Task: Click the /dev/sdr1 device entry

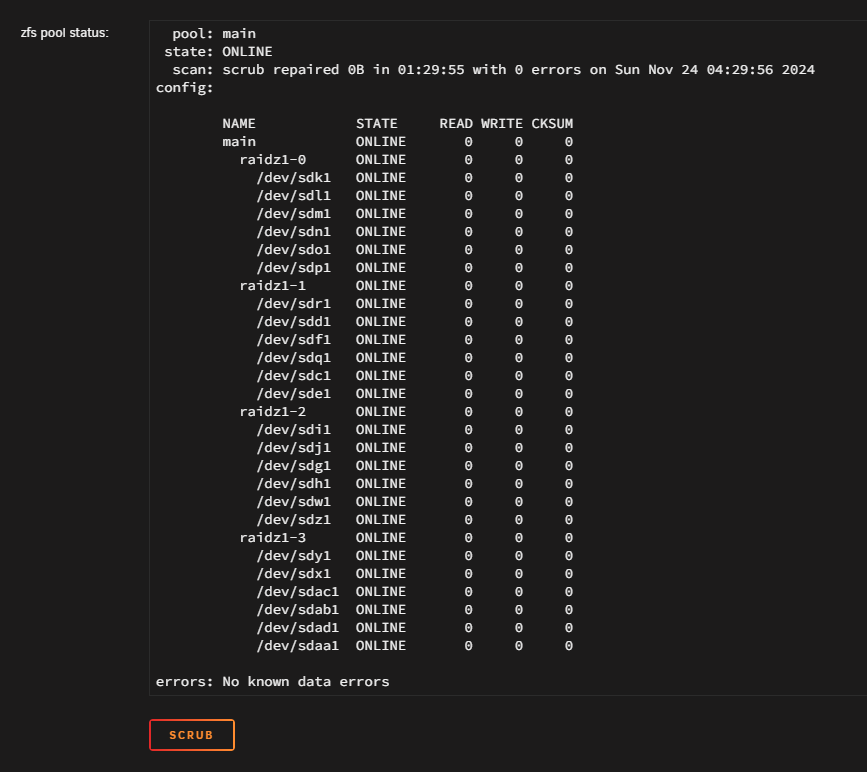Action: (x=293, y=304)
